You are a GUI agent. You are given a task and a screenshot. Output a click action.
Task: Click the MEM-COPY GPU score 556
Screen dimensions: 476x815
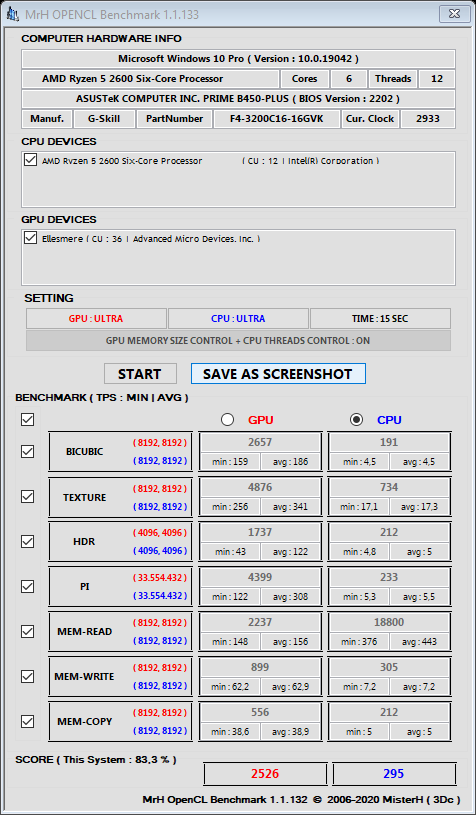(260, 712)
